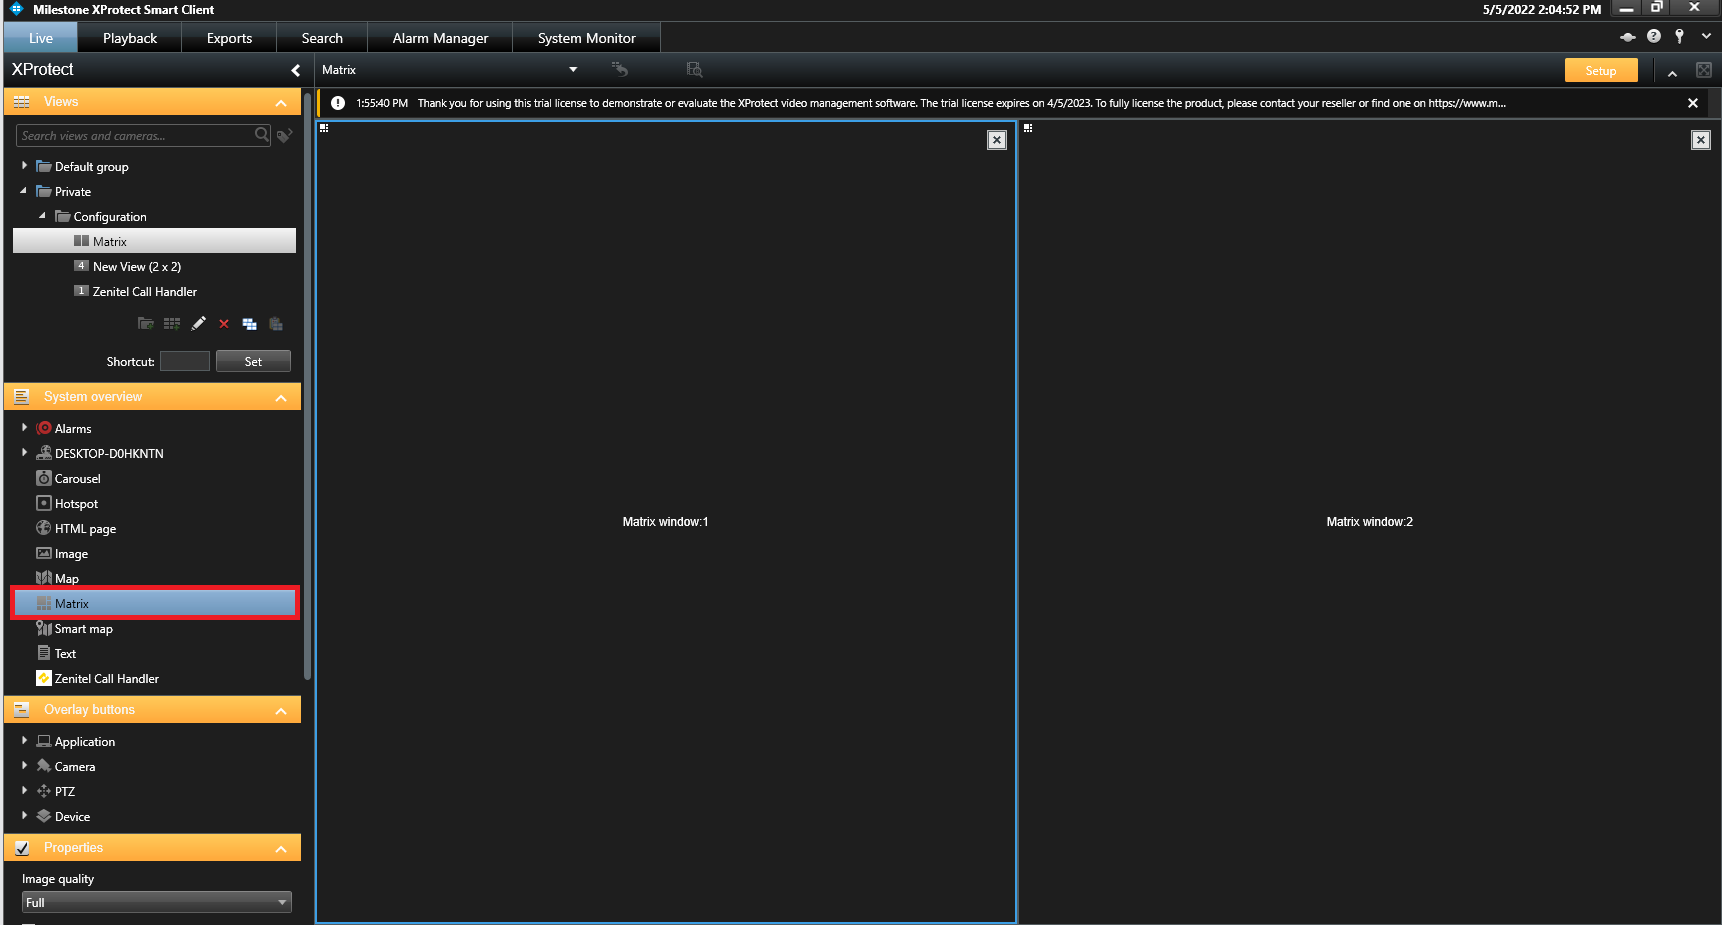Close the Matrix window 1 pane
This screenshot has width=1722, height=925.
click(x=997, y=140)
